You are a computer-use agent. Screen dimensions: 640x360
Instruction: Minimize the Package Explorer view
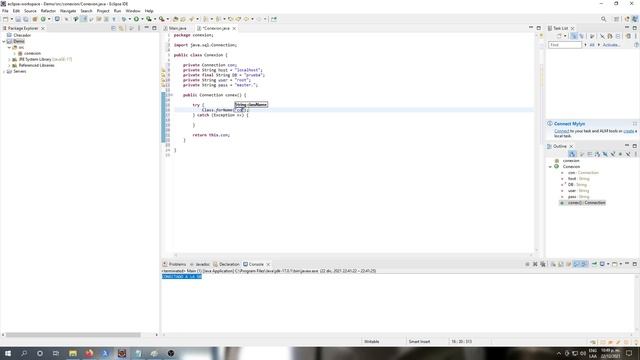(x=147, y=28)
